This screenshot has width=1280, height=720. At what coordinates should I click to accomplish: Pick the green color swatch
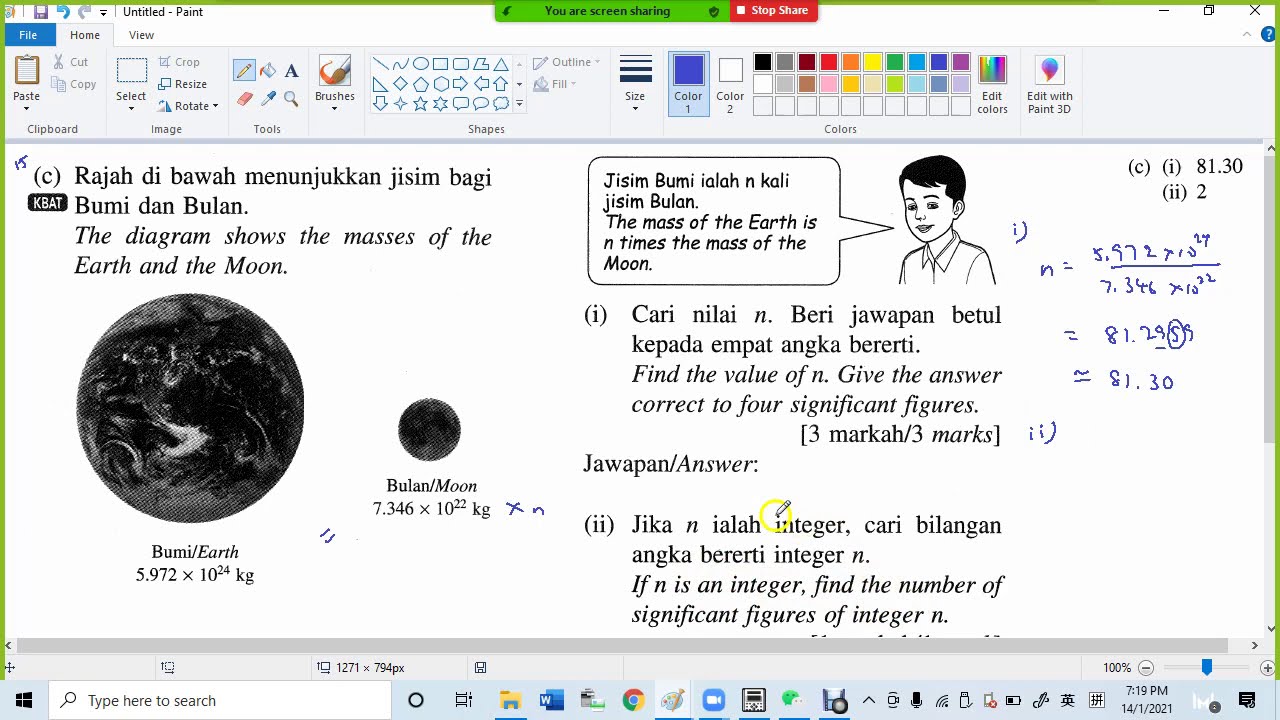click(895, 63)
